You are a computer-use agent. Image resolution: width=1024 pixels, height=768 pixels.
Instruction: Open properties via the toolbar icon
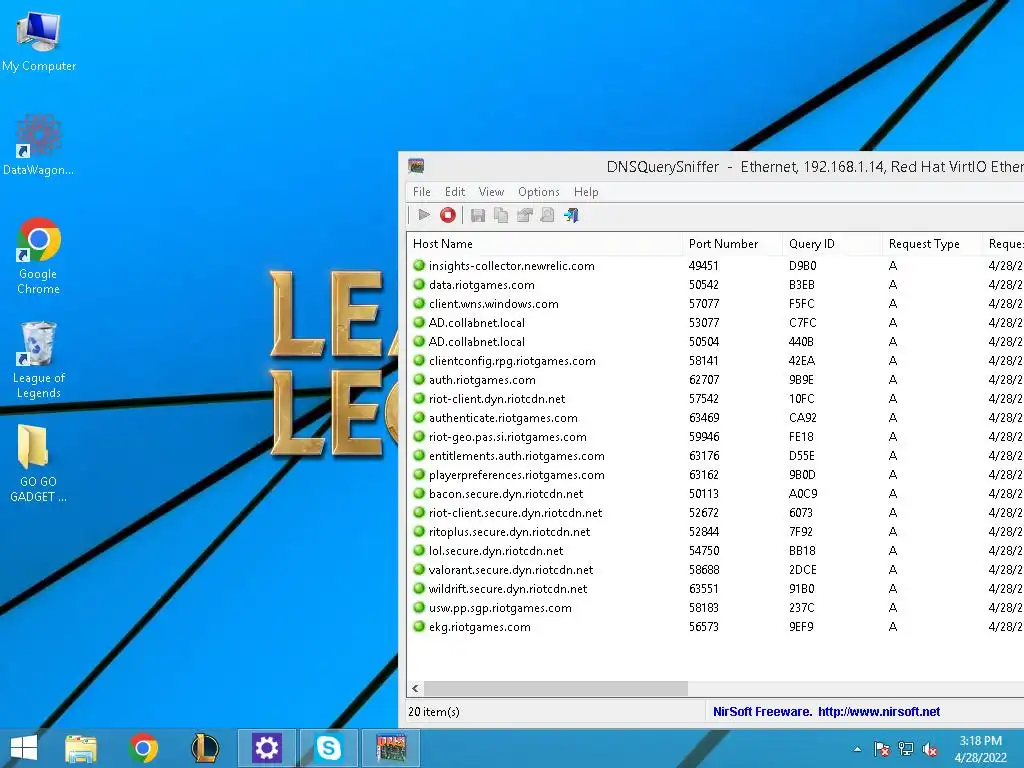coord(524,215)
